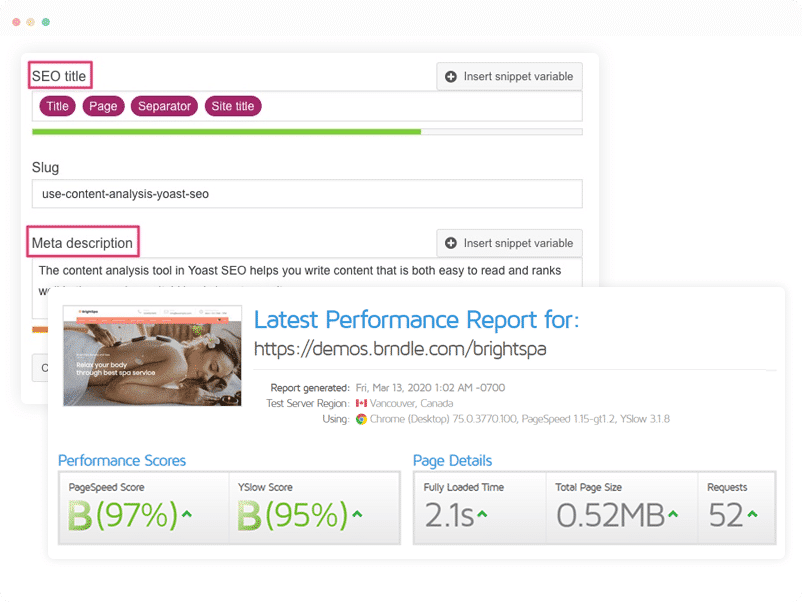Click the arrow next to Fully Loaded Time
The height and width of the screenshot is (602, 802).
(x=481, y=514)
